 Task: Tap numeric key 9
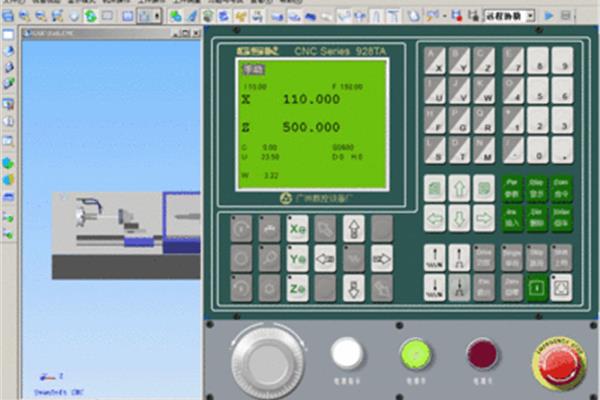pyautogui.click(x=562, y=60)
